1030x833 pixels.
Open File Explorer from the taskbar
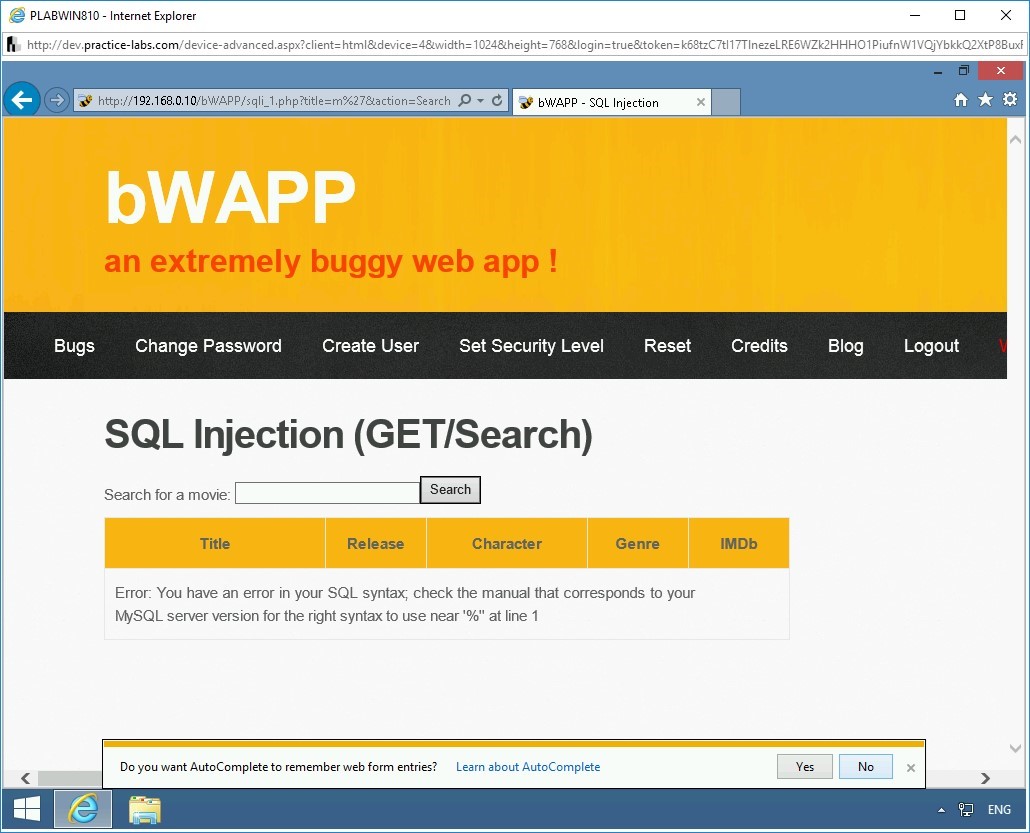pos(144,809)
